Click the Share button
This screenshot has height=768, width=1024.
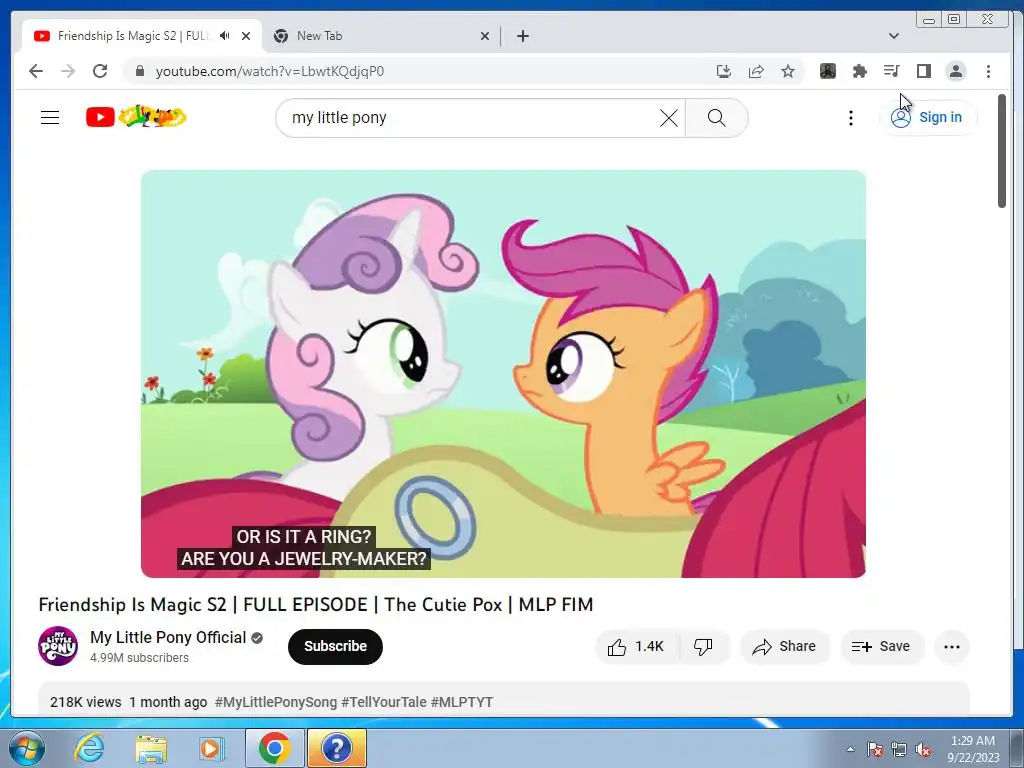(x=784, y=647)
